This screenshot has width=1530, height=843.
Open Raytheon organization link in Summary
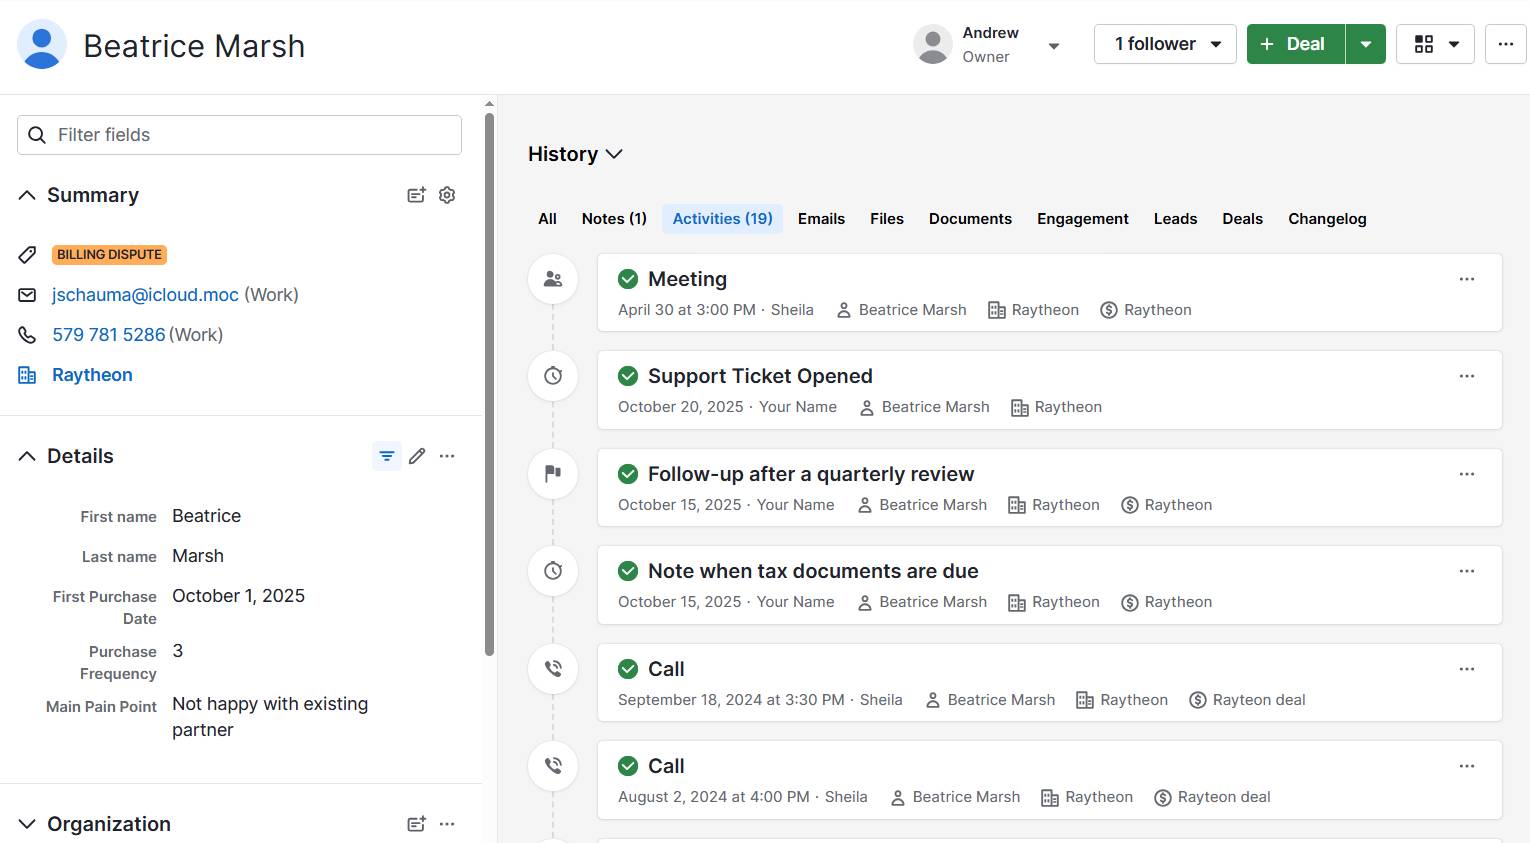tap(92, 375)
